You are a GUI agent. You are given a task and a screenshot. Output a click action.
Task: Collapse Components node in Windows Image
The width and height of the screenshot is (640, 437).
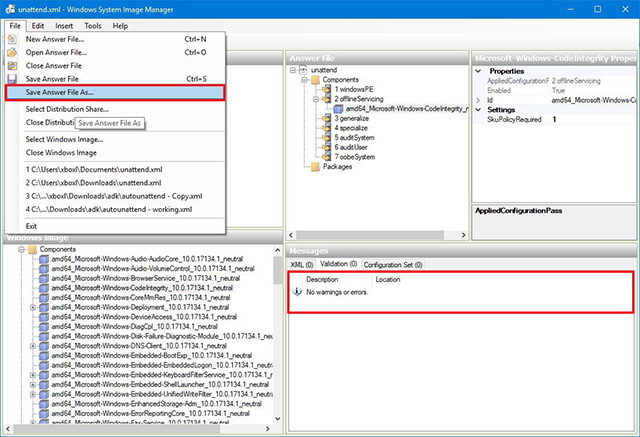[21, 249]
